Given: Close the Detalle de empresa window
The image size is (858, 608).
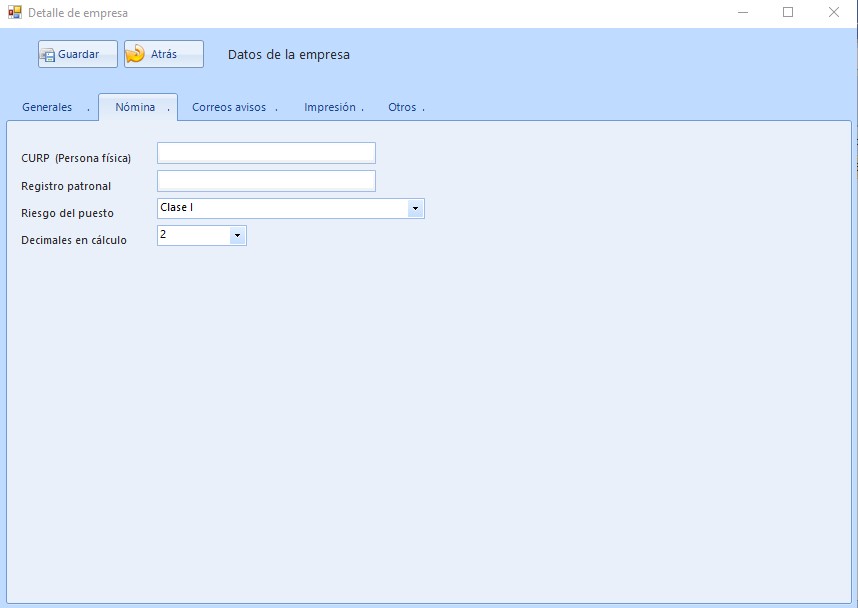Looking at the screenshot, I should (x=833, y=12).
